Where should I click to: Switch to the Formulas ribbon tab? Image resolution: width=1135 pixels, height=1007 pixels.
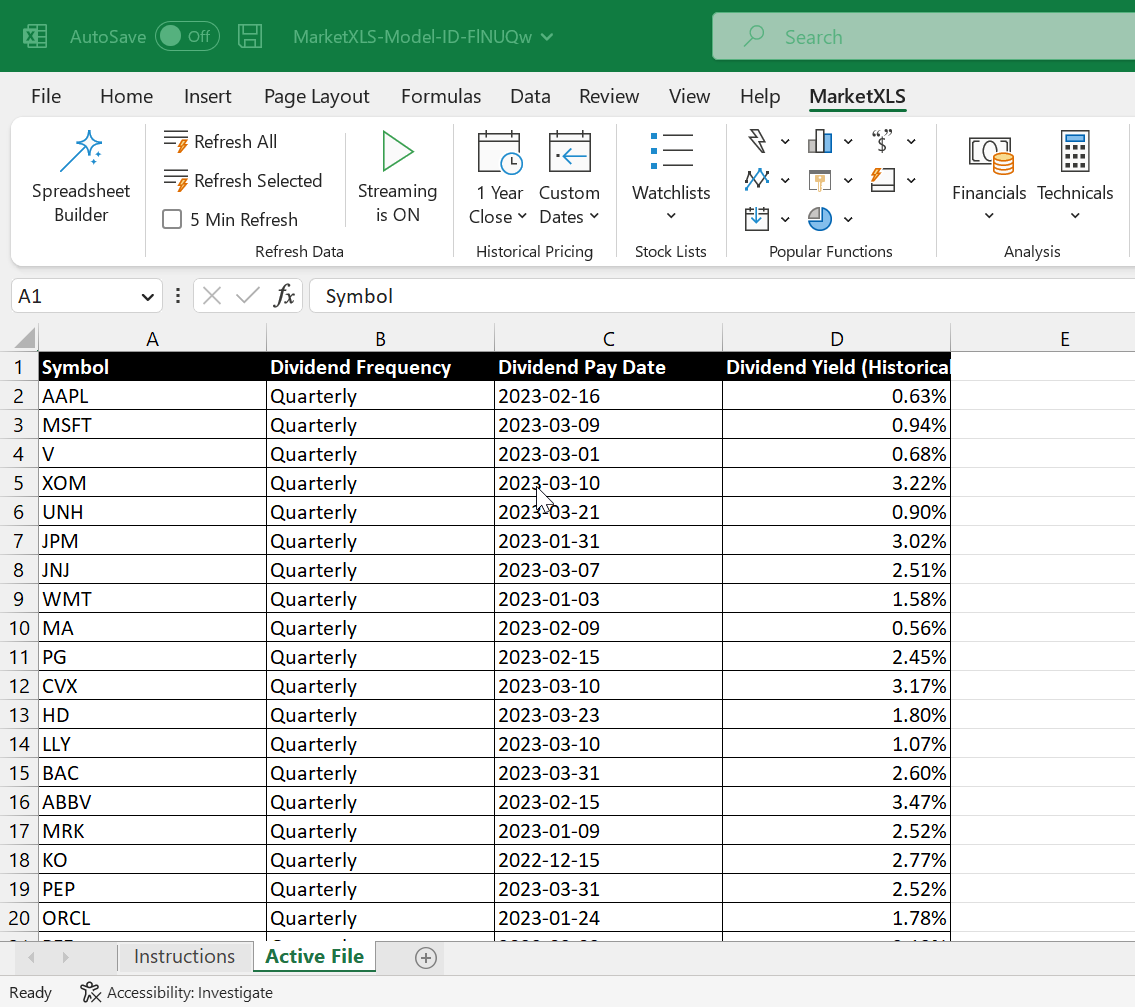pyautogui.click(x=441, y=96)
